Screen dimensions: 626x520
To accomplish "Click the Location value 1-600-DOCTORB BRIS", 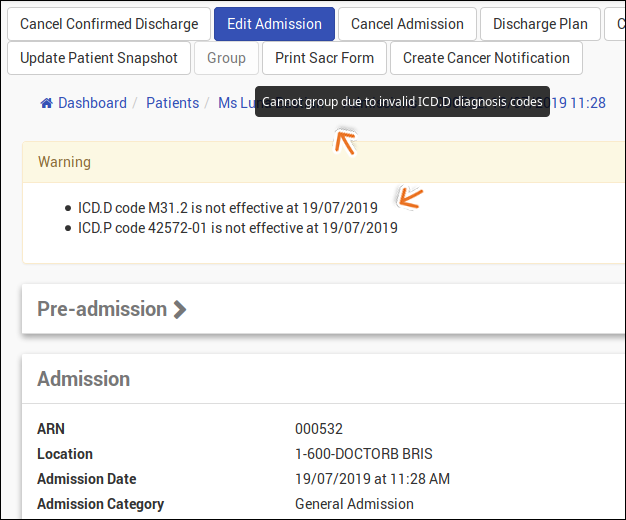I will (x=364, y=454).
